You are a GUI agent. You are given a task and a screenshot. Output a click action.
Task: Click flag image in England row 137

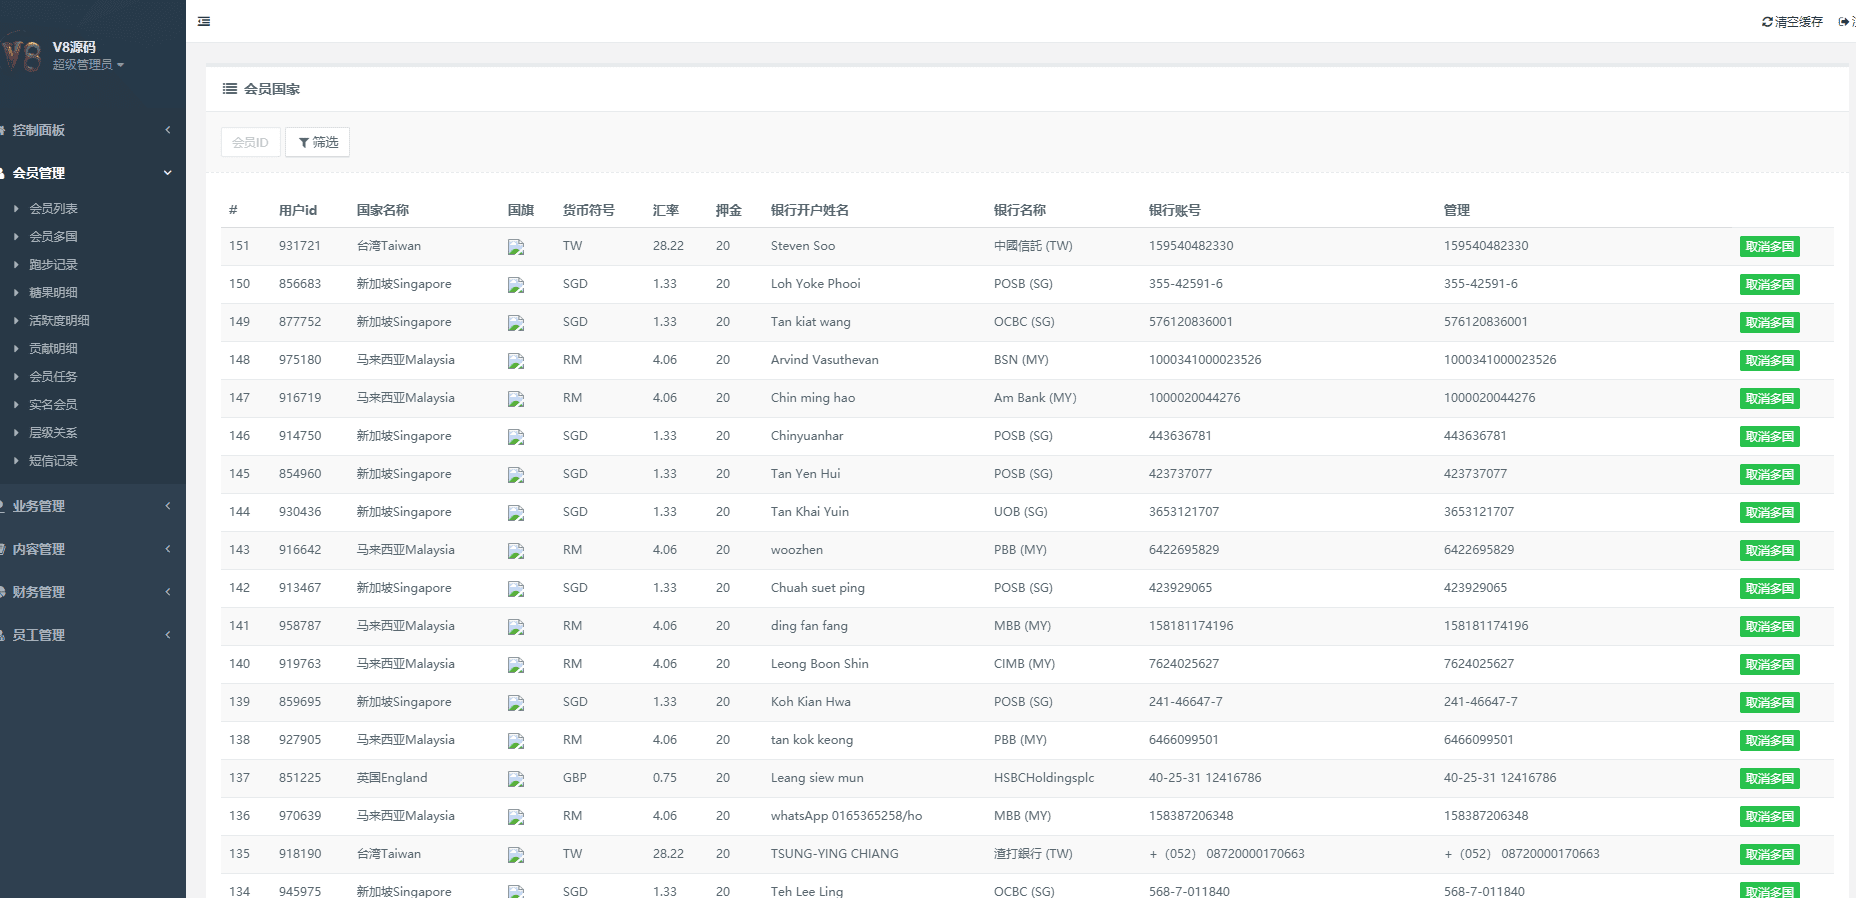coord(516,779)
